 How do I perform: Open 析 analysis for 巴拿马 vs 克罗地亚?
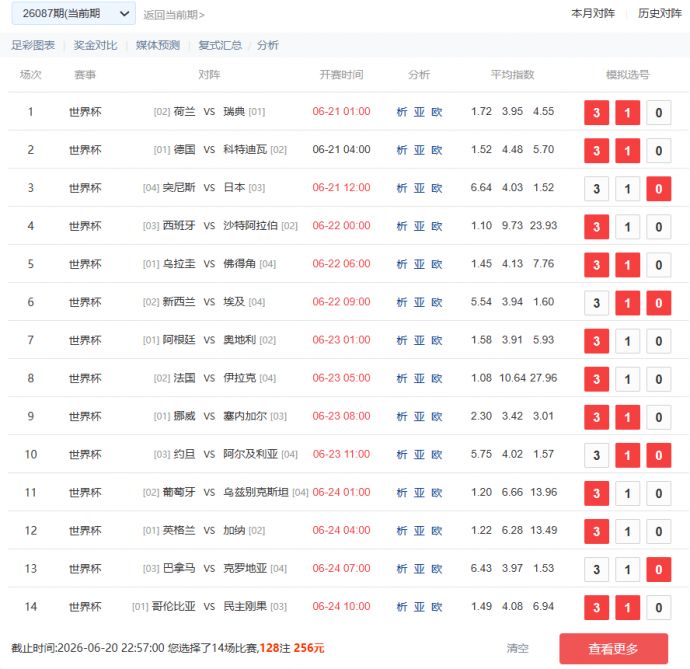click(x=402, y=569)
